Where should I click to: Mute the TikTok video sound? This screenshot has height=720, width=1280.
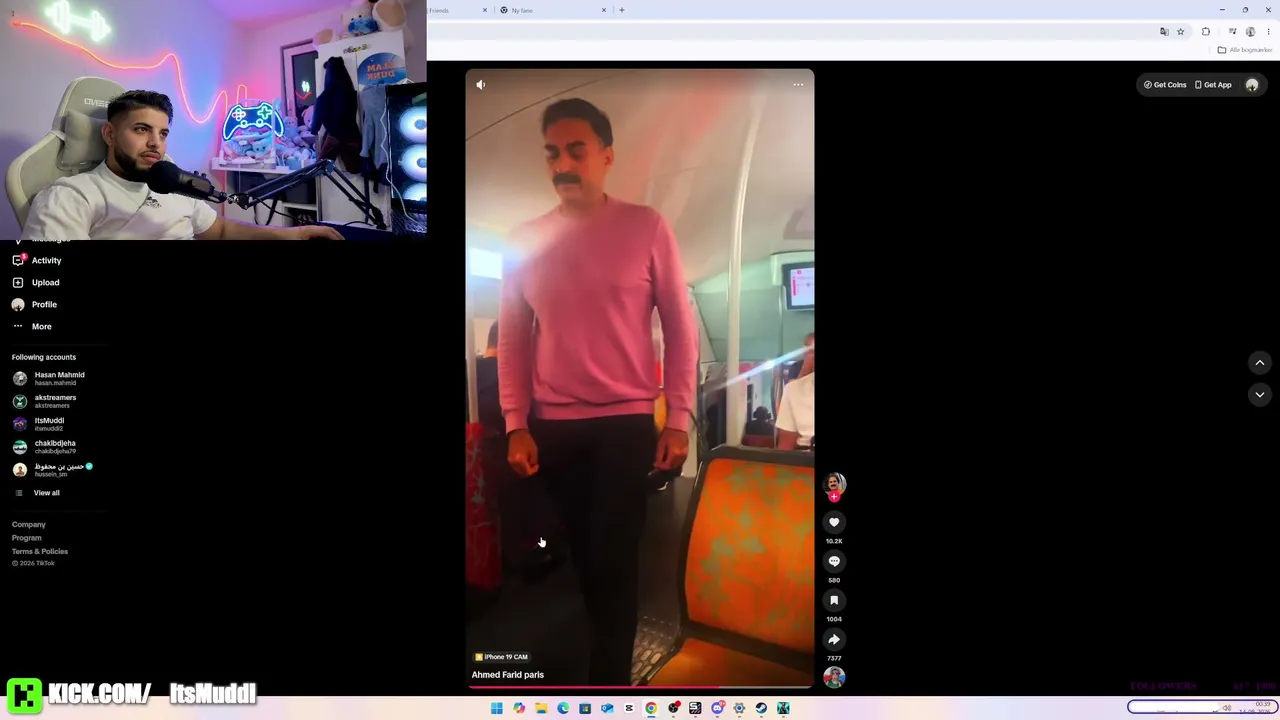[x=481, y=85]
